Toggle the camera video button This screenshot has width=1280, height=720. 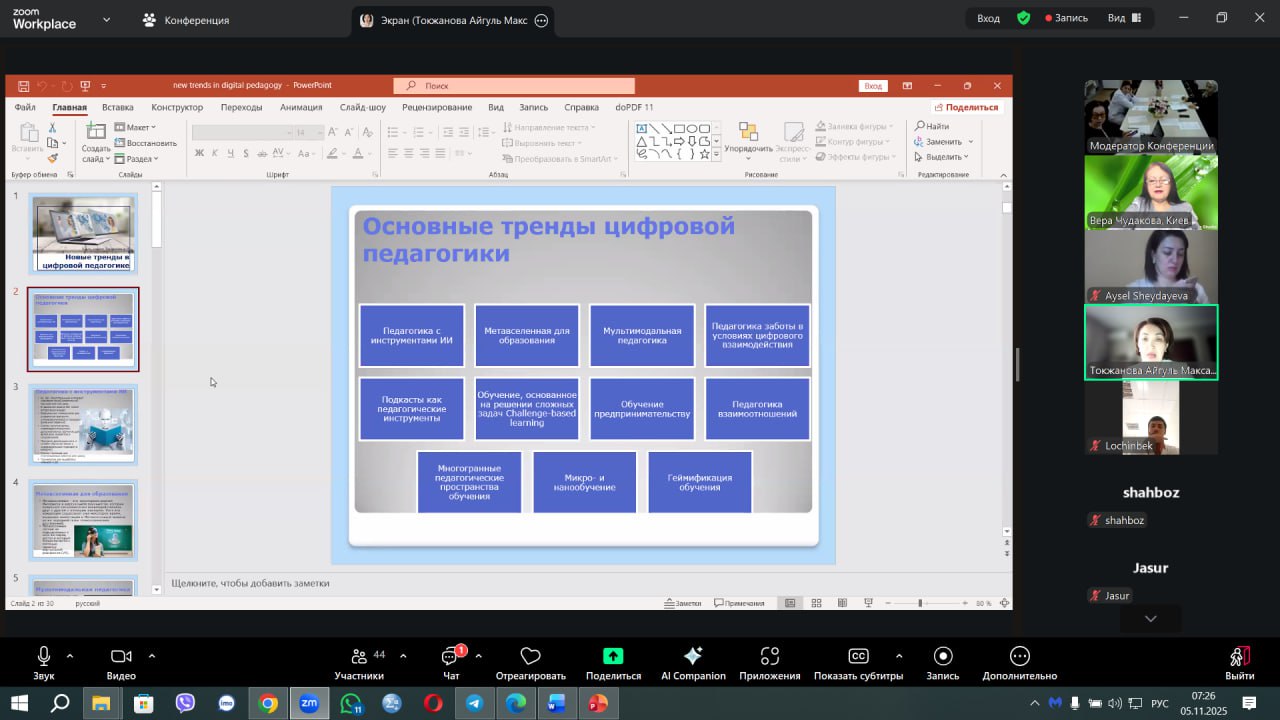click(121, 657)
